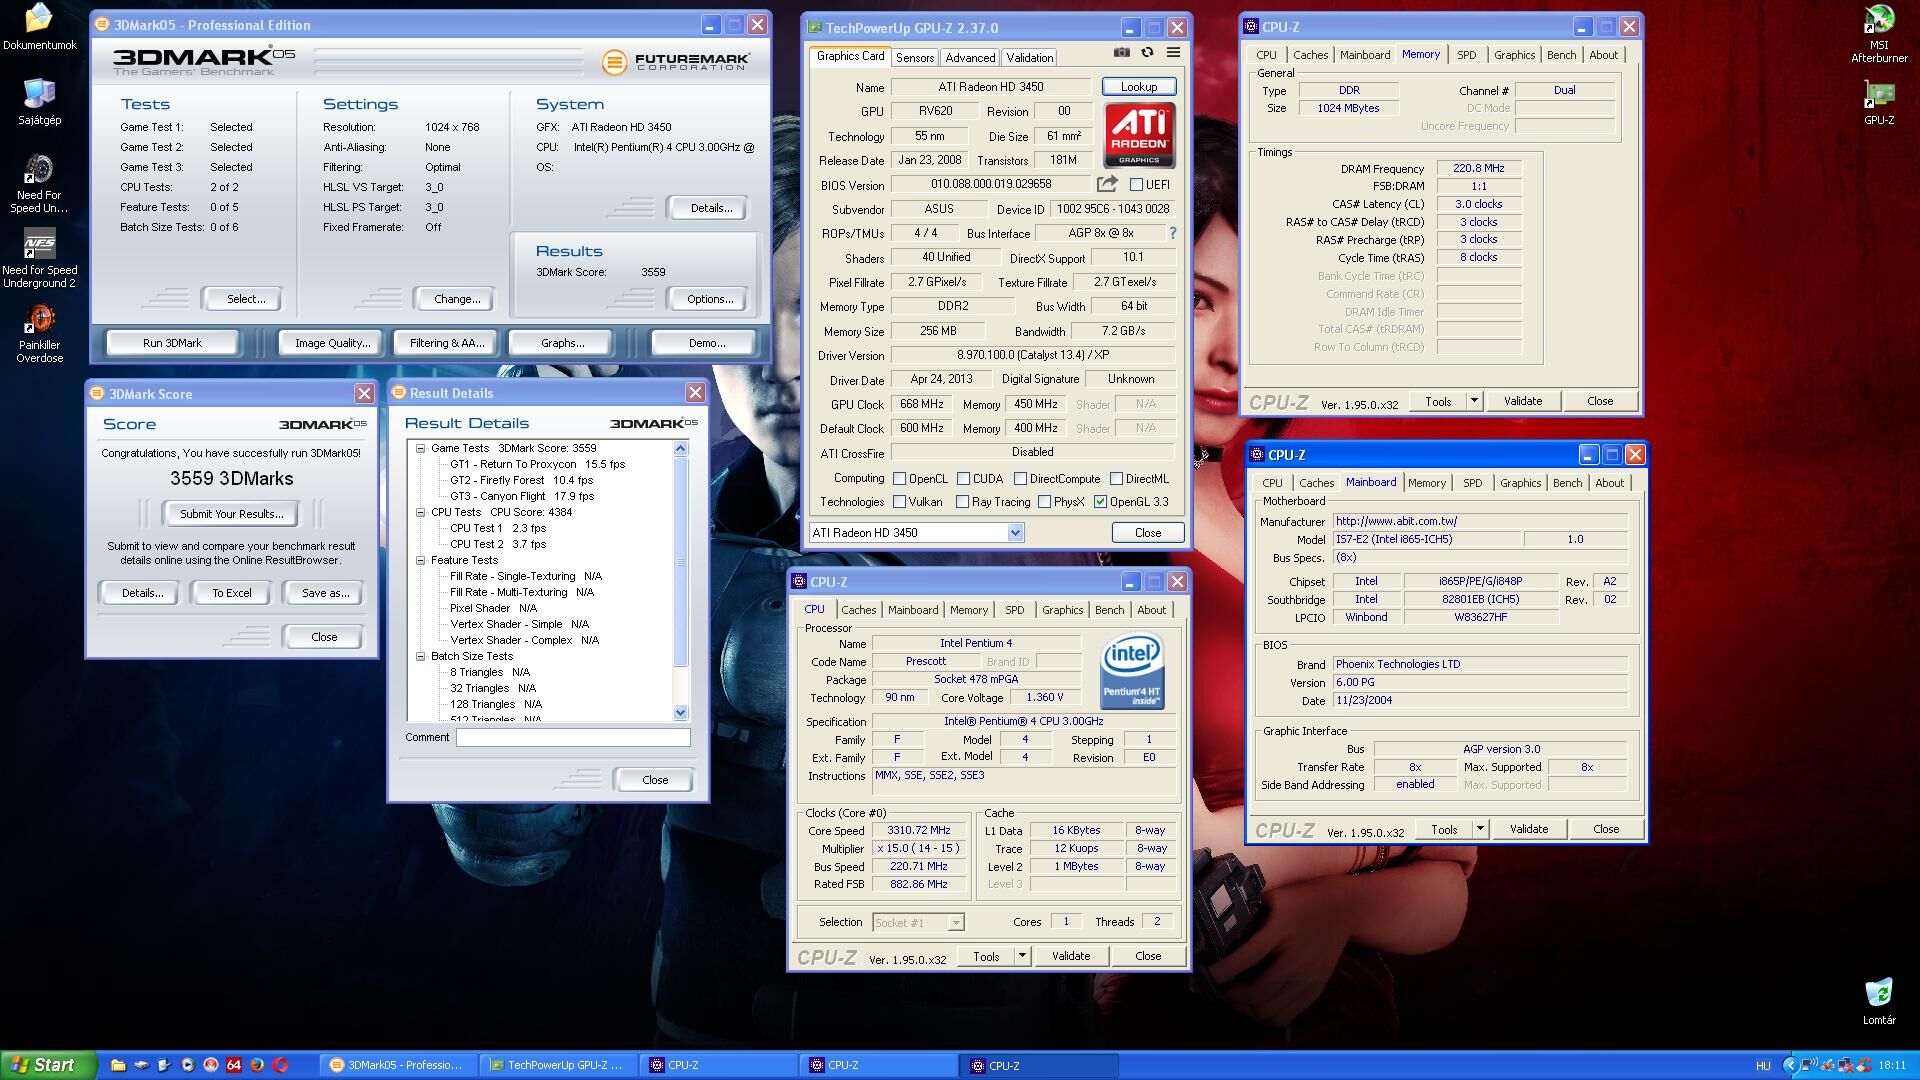Click the Result Details scrollbar down arrow
This screenshot has height=1080, width=1920.
click(681, 713)
